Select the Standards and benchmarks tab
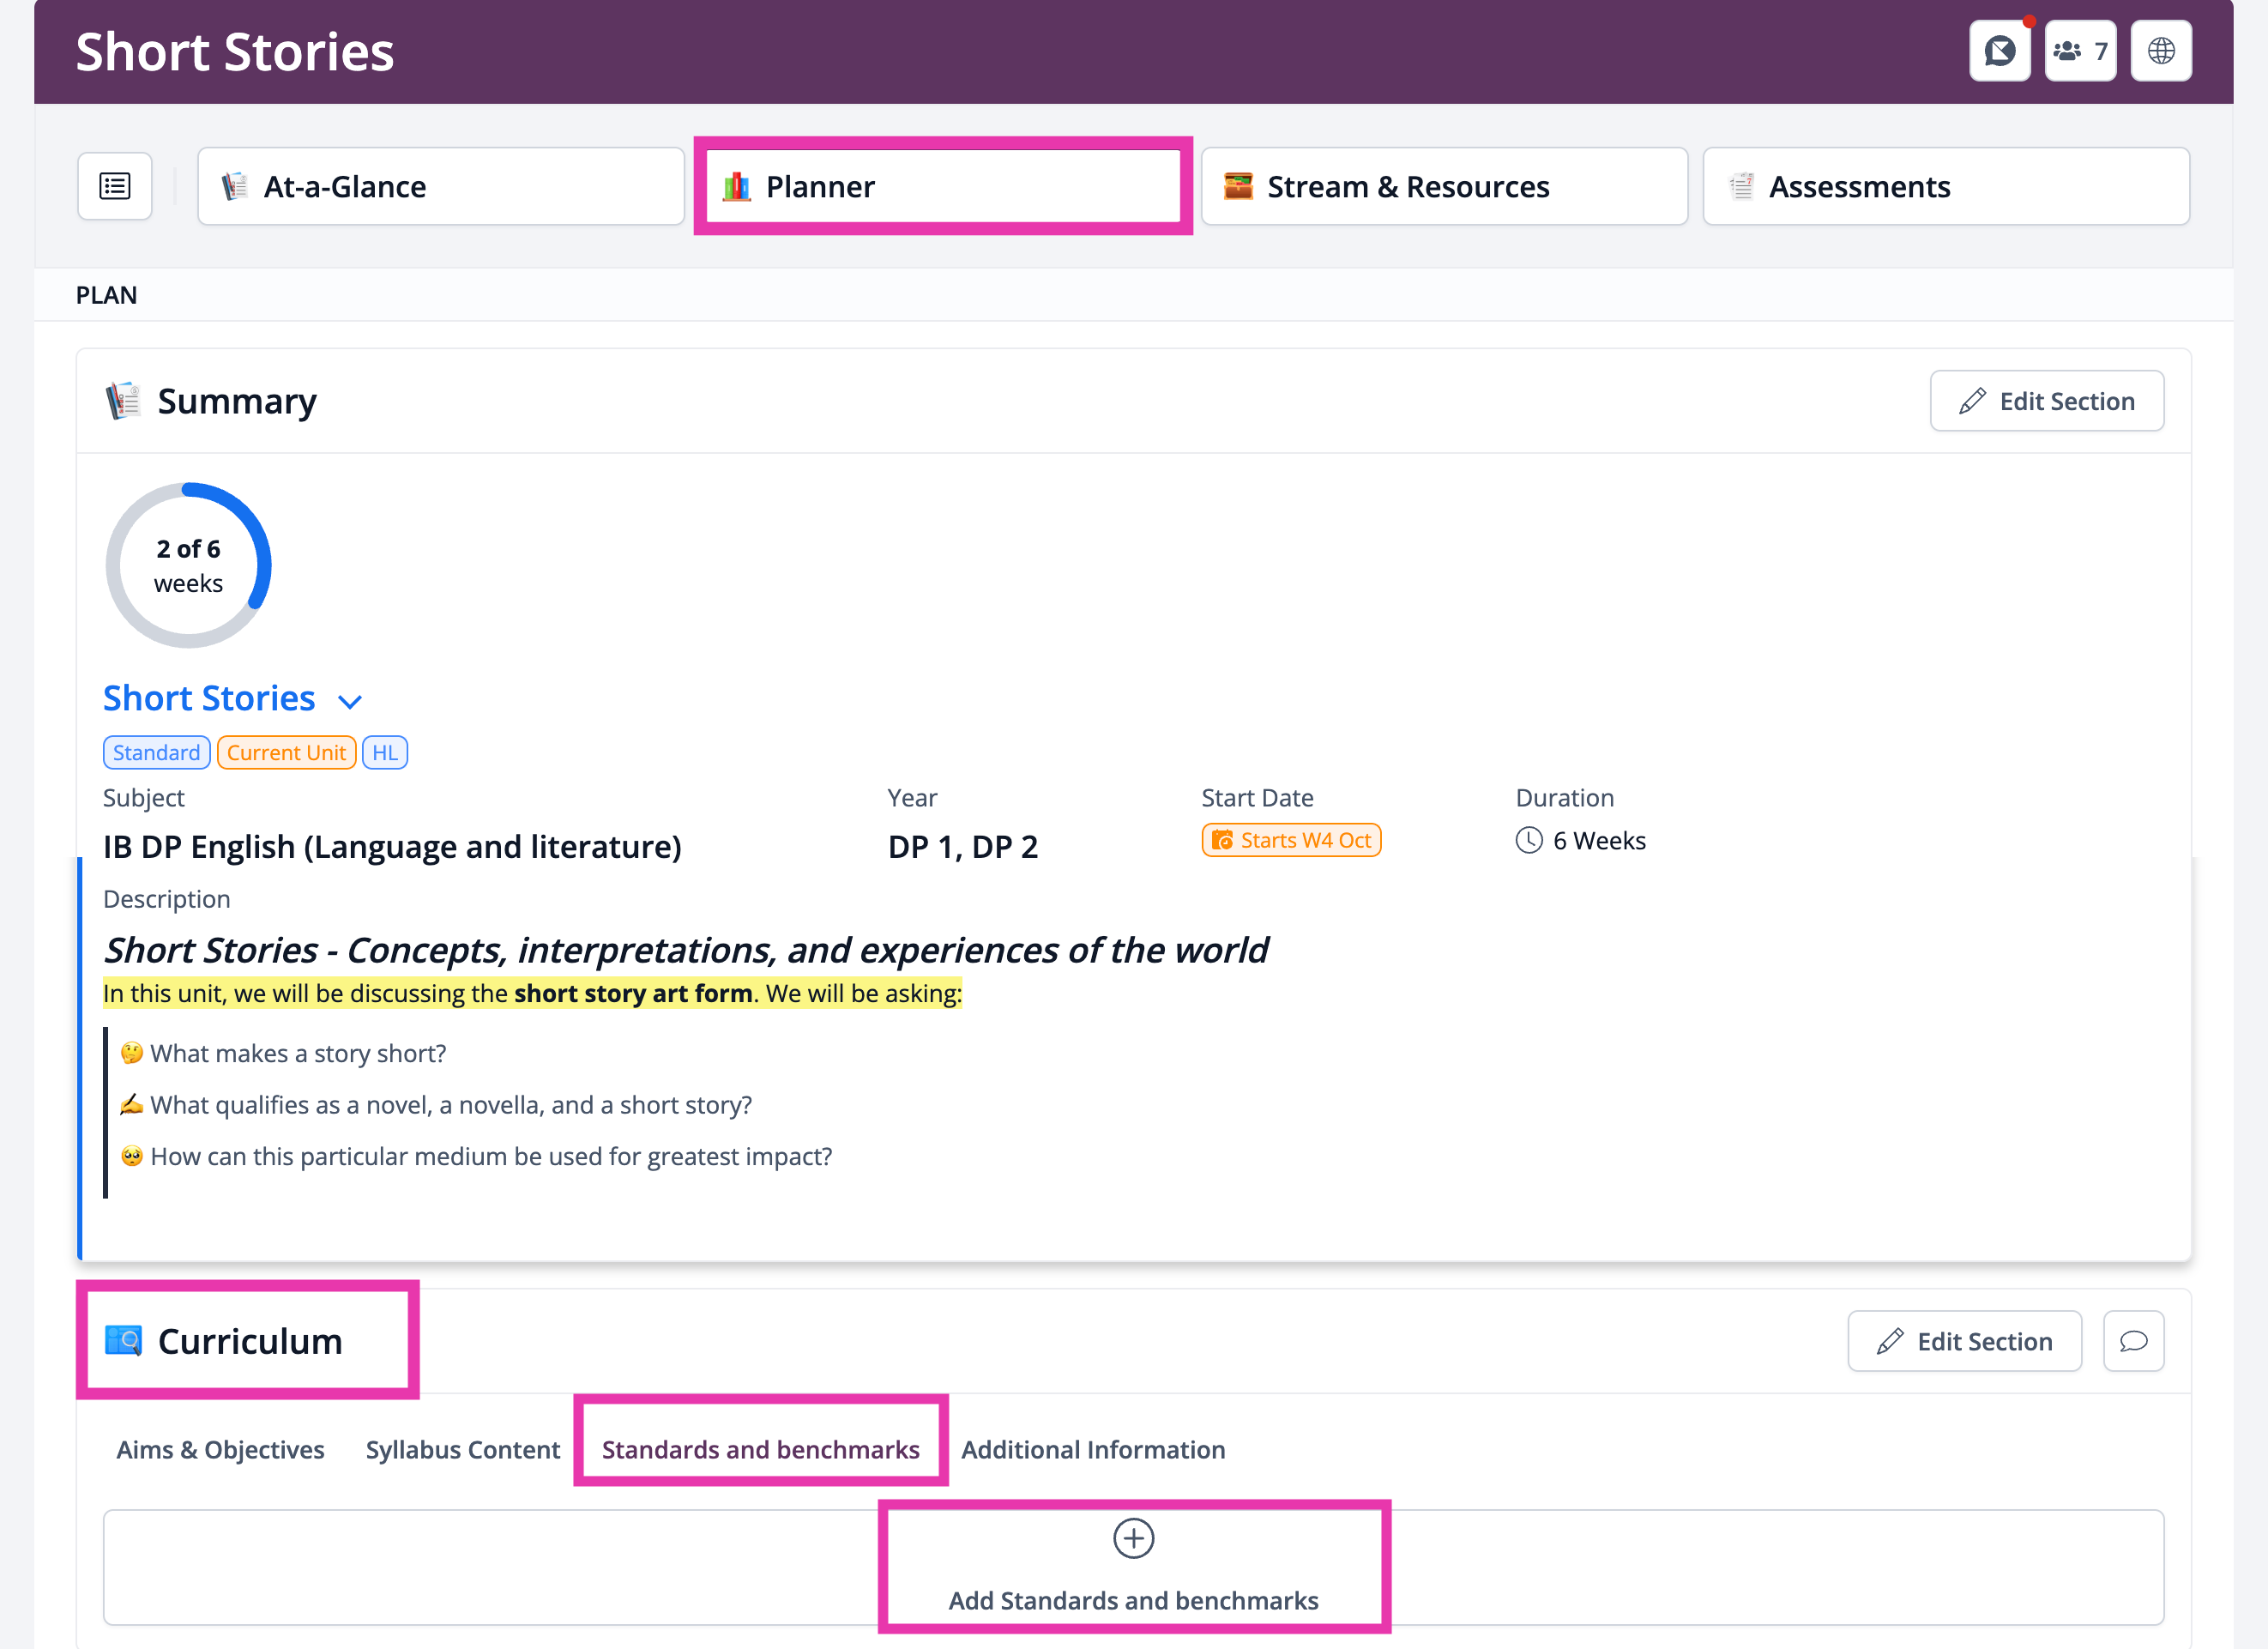2268x1649 pixels. click(760, 1450)
